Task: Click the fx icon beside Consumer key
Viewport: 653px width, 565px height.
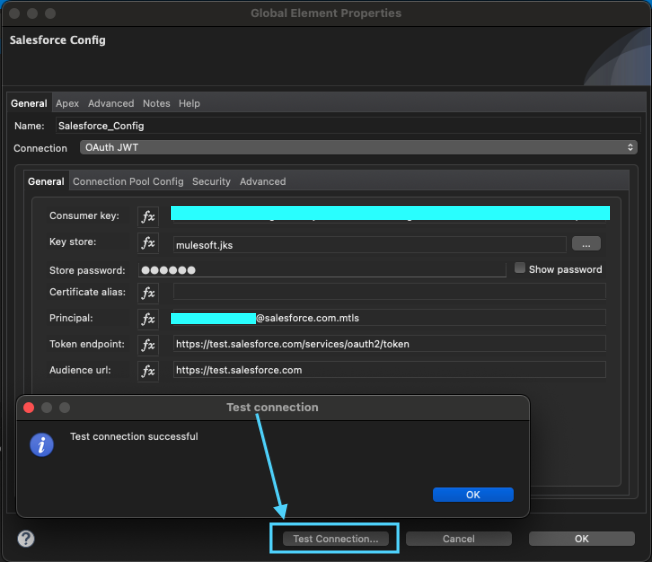Action: [x=148, y=217]
